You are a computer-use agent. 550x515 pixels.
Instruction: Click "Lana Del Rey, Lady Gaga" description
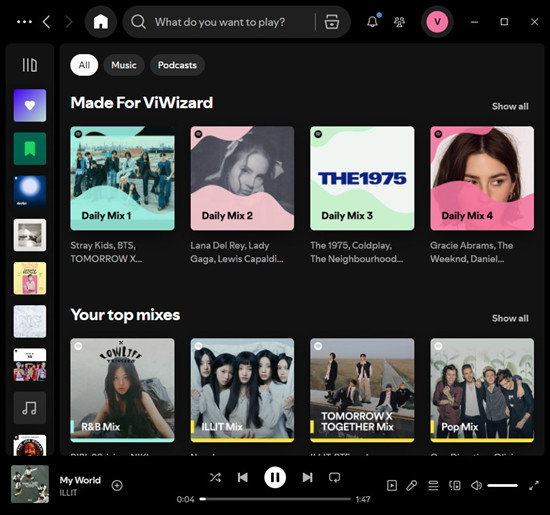click(x=236, y=252)
